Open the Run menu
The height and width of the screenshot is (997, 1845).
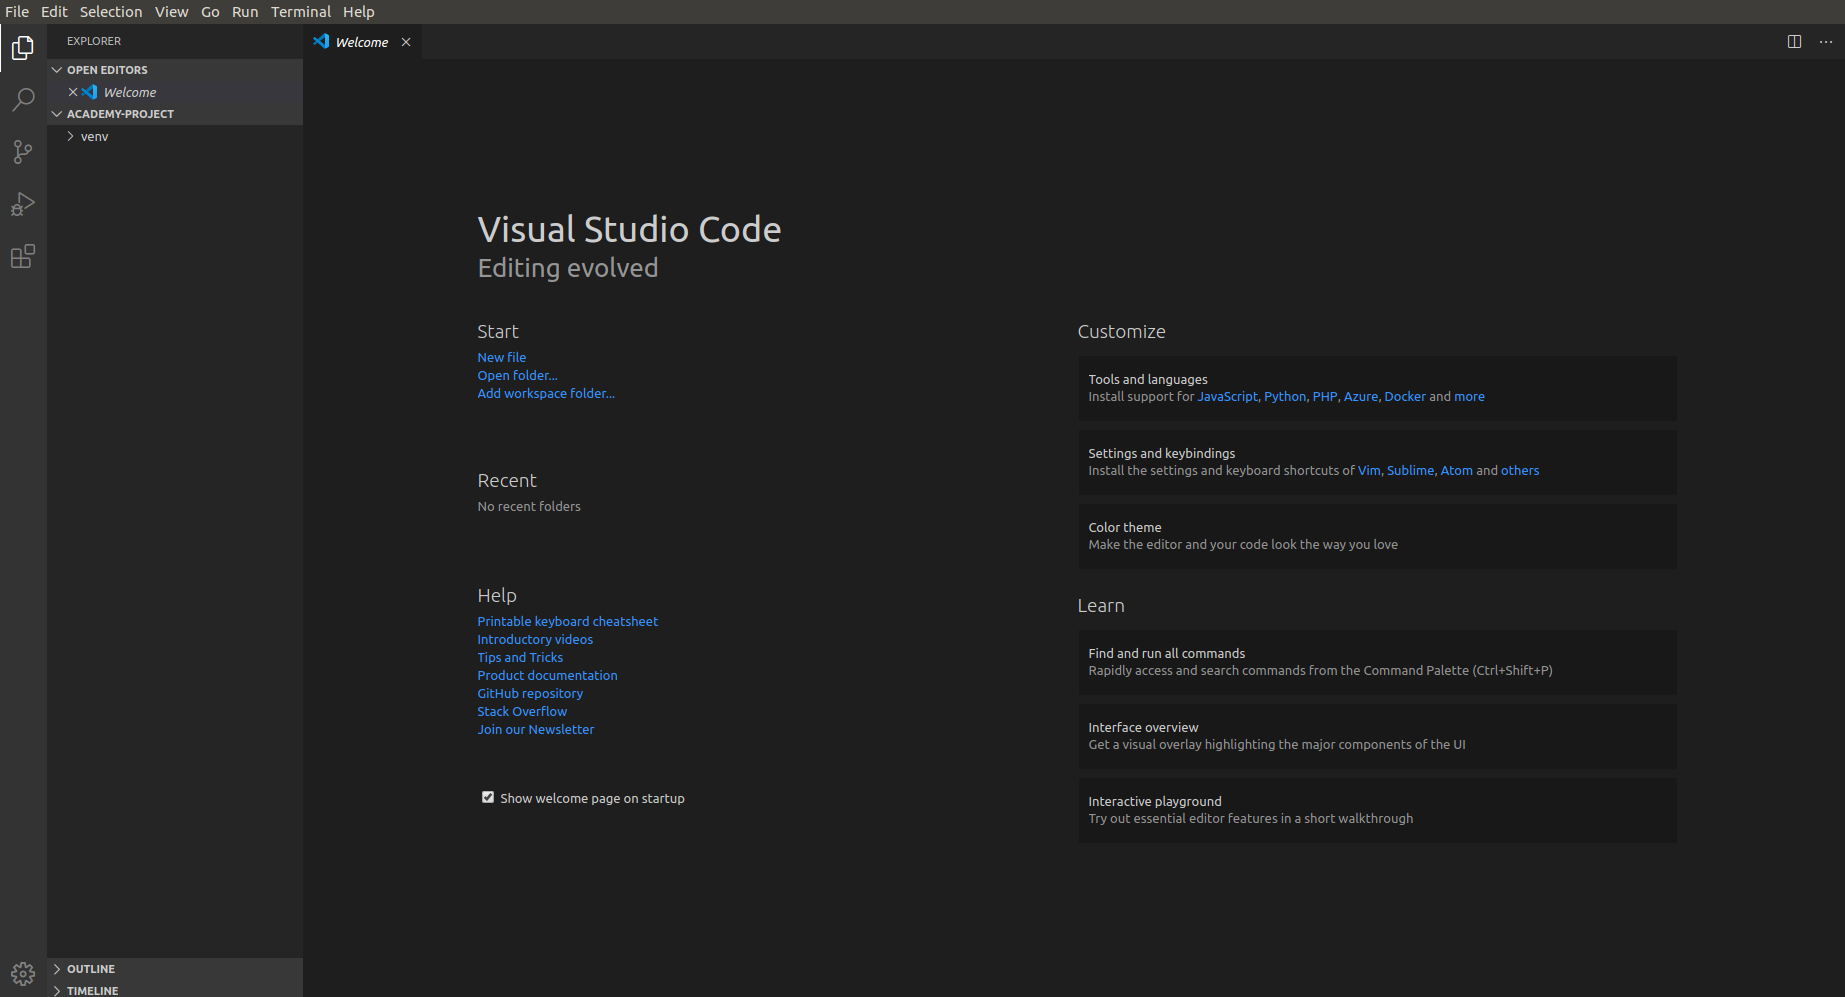245,12
